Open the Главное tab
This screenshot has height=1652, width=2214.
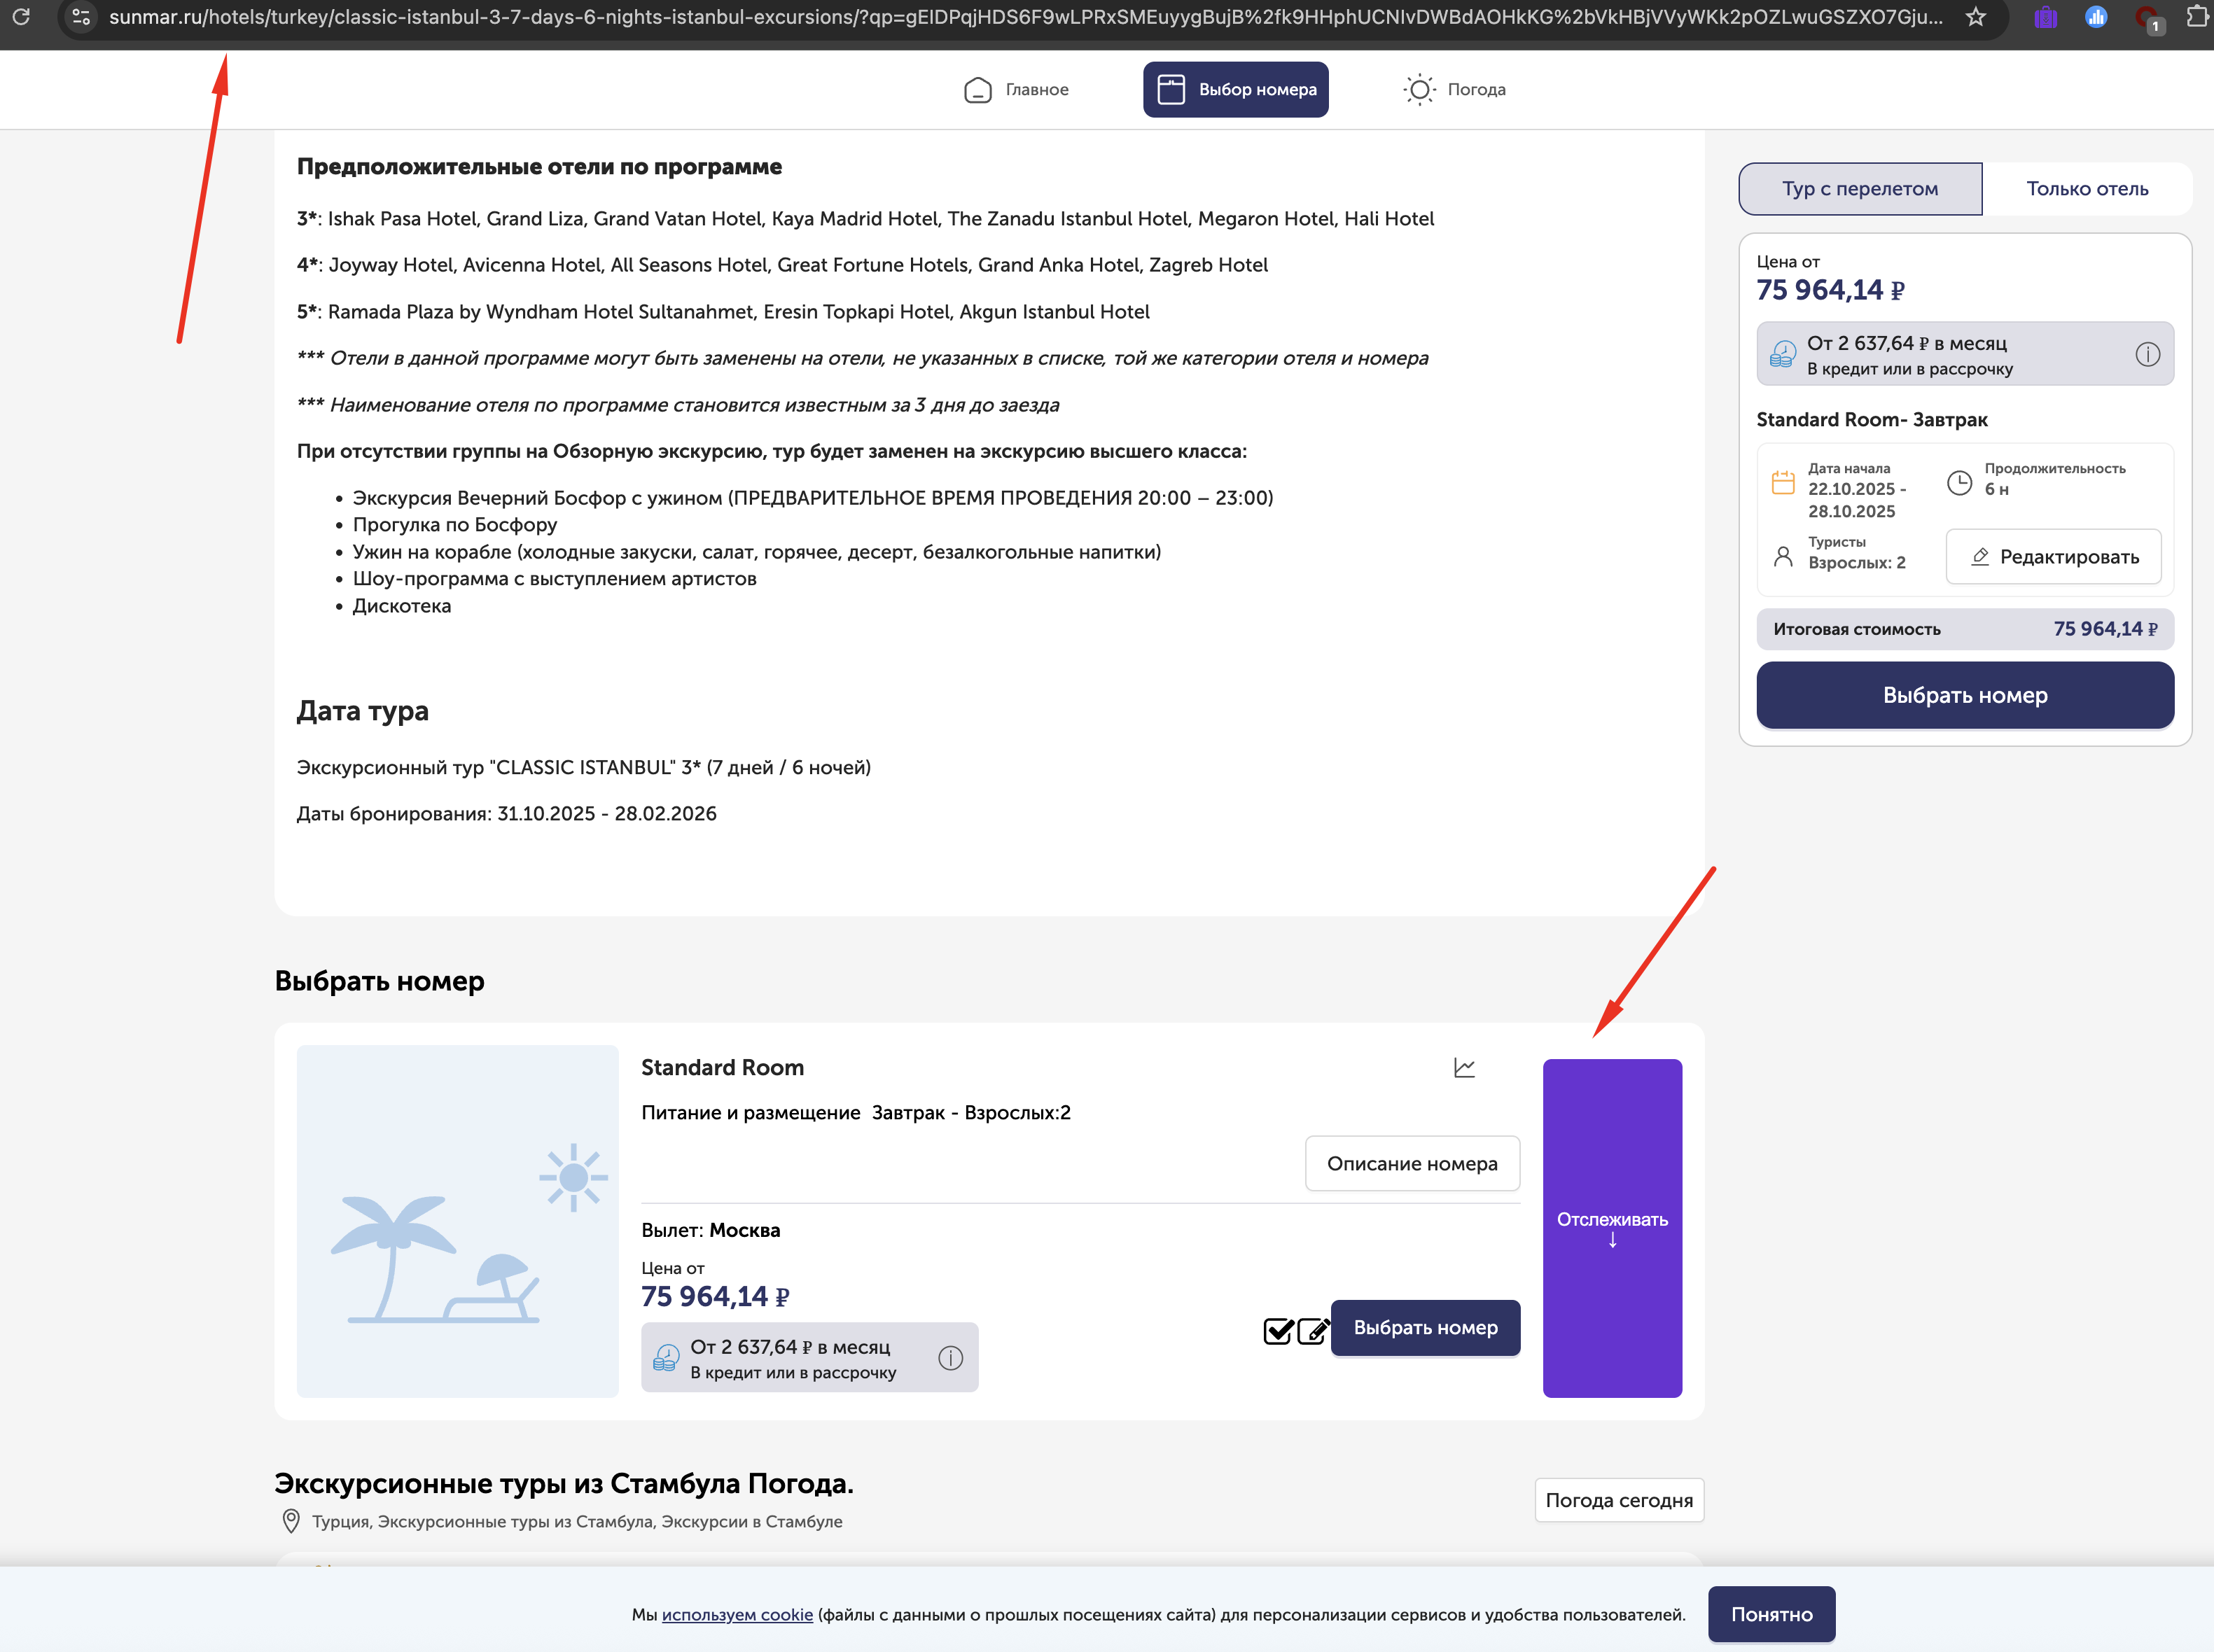click(1017, 90)
